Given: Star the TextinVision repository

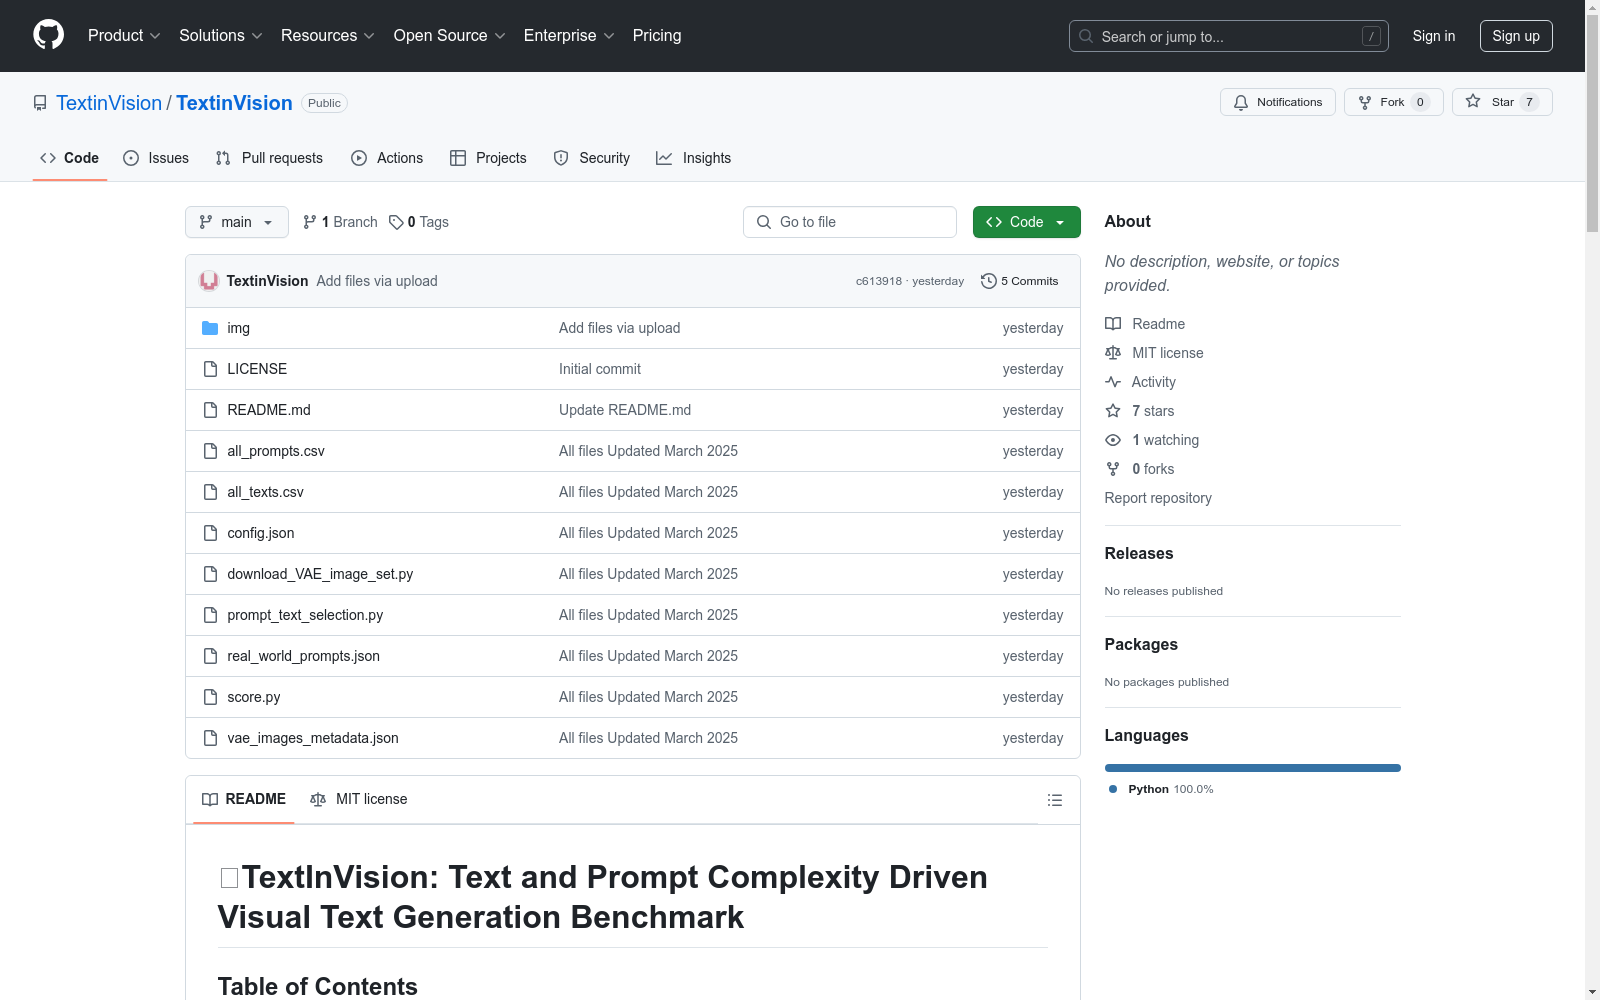Looking at the screenshot, I should 1502,102.
